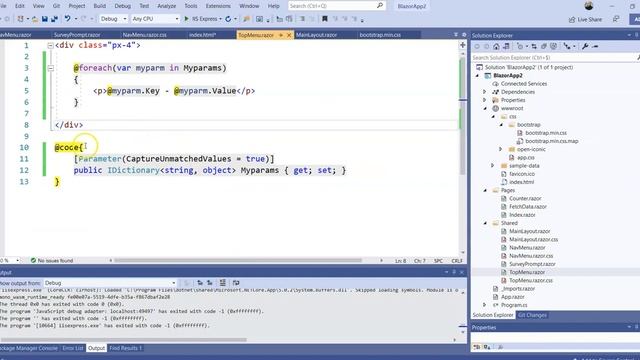
Task: Select TopMenu.razor.css in Solution Explorer
Action: tap(531, 280)
